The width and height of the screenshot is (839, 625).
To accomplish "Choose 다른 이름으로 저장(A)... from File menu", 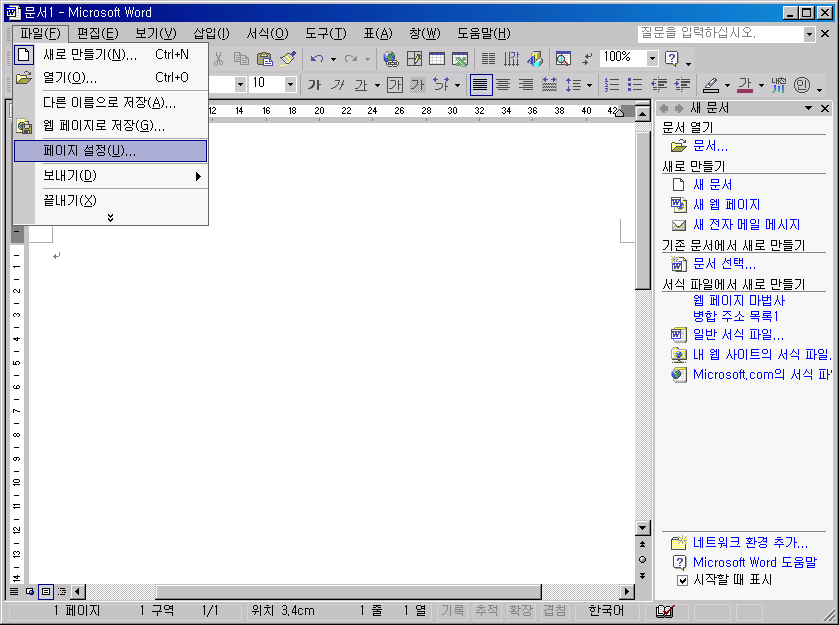I will coord(110,103).
